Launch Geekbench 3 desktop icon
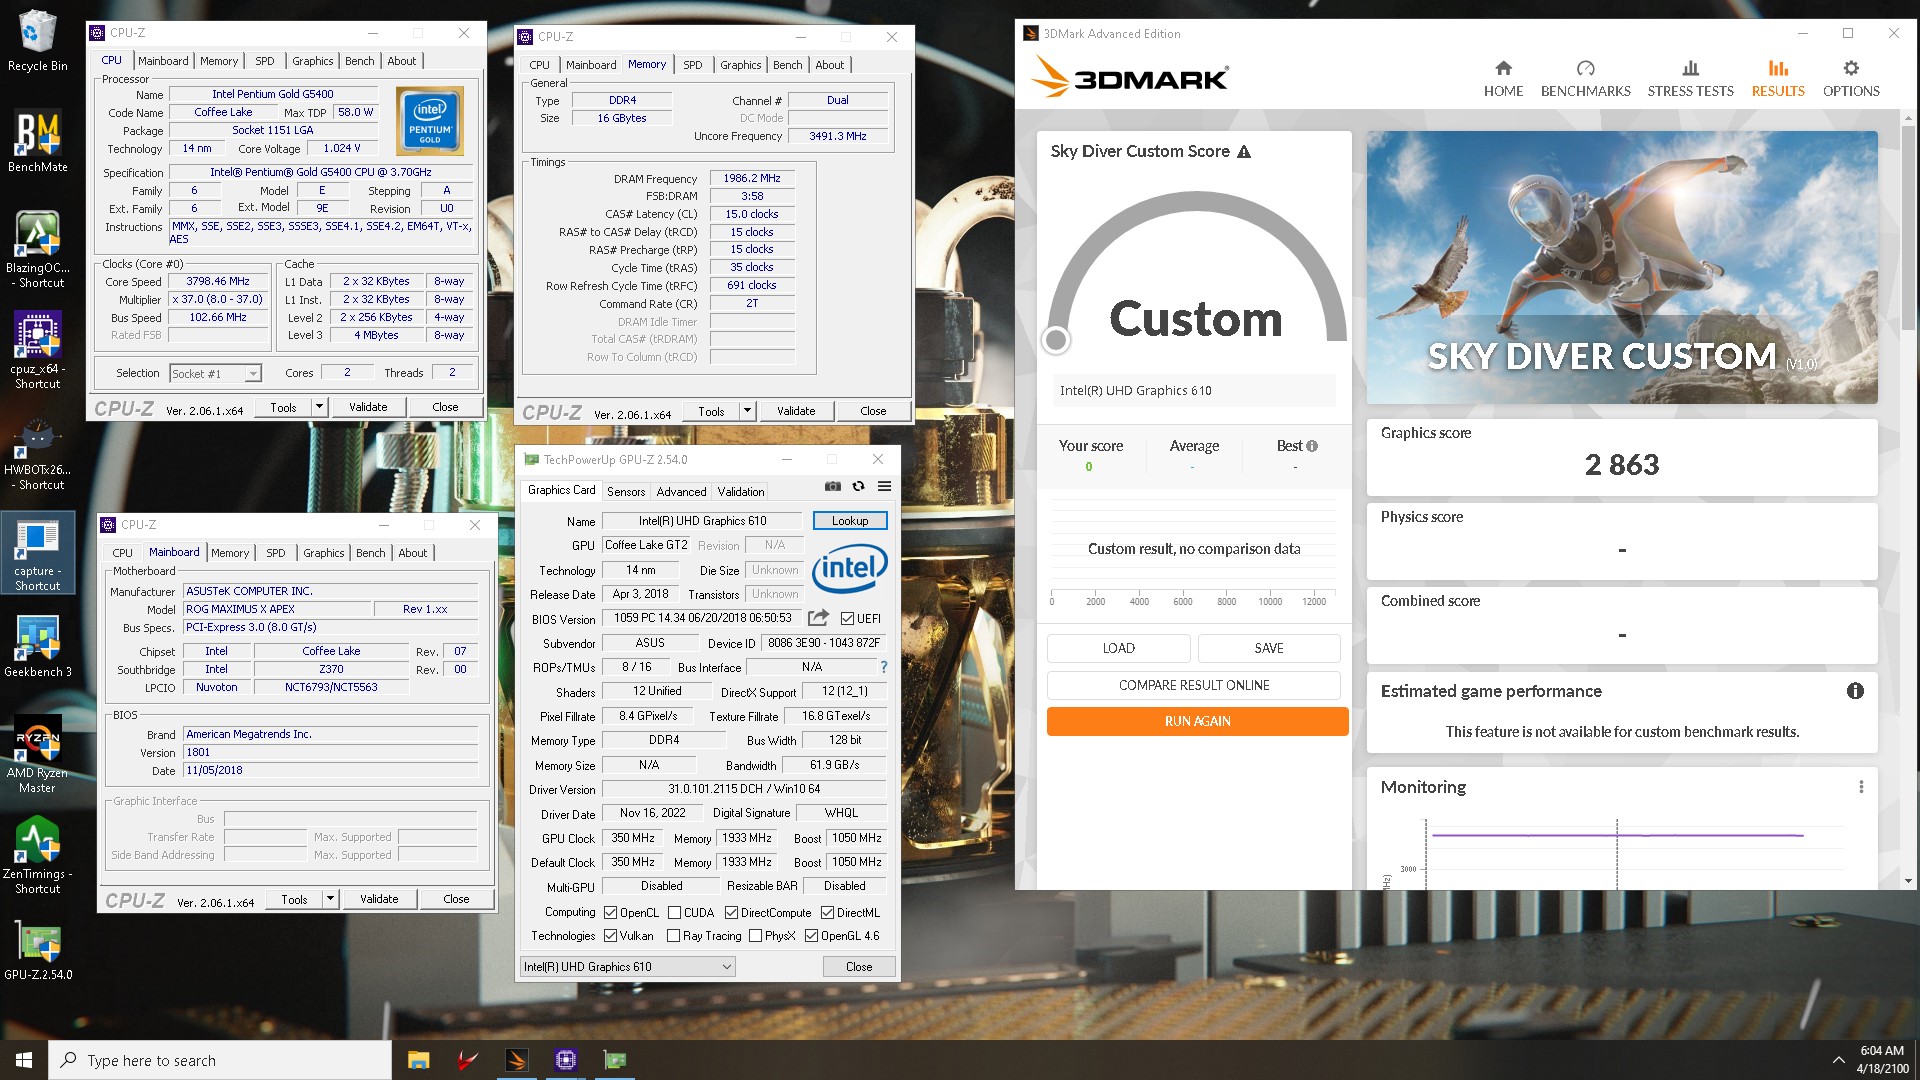This screenshot has height=1080, width=1920. [x=37, y=647]
